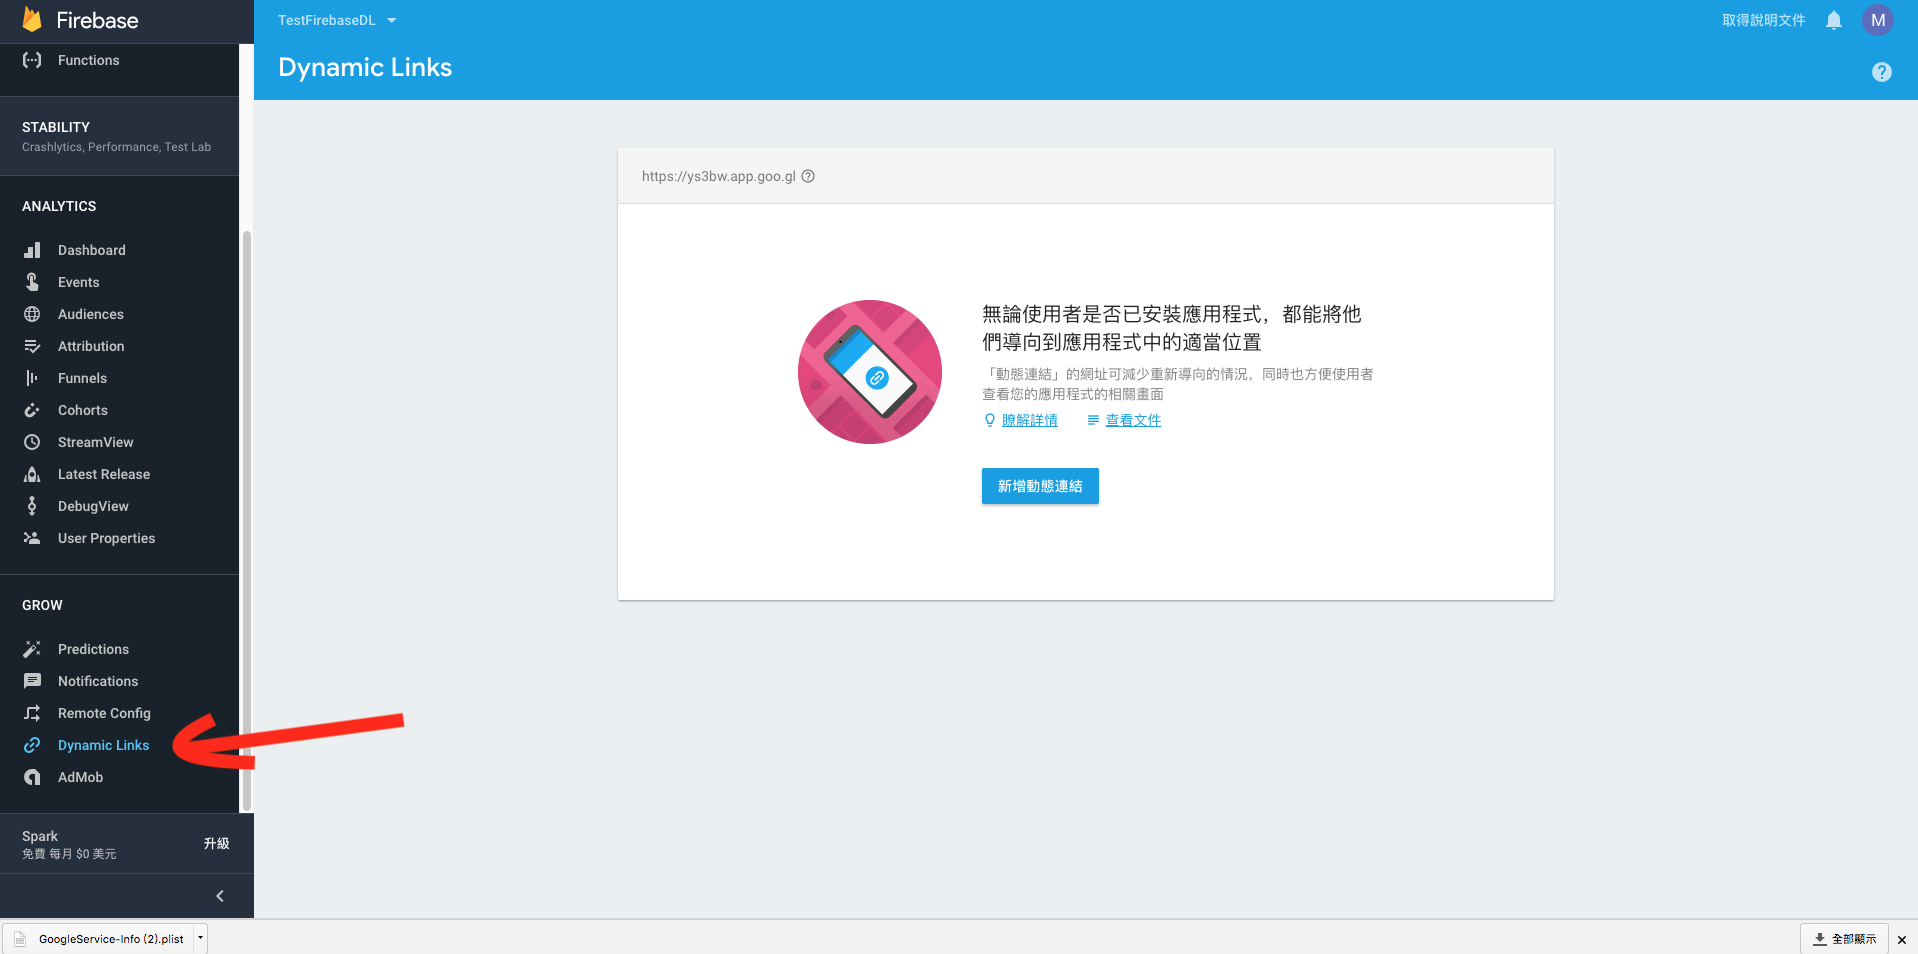Click the Firebase flame logo
This screenshot has width=1918, height=954.
coord(32,20)
